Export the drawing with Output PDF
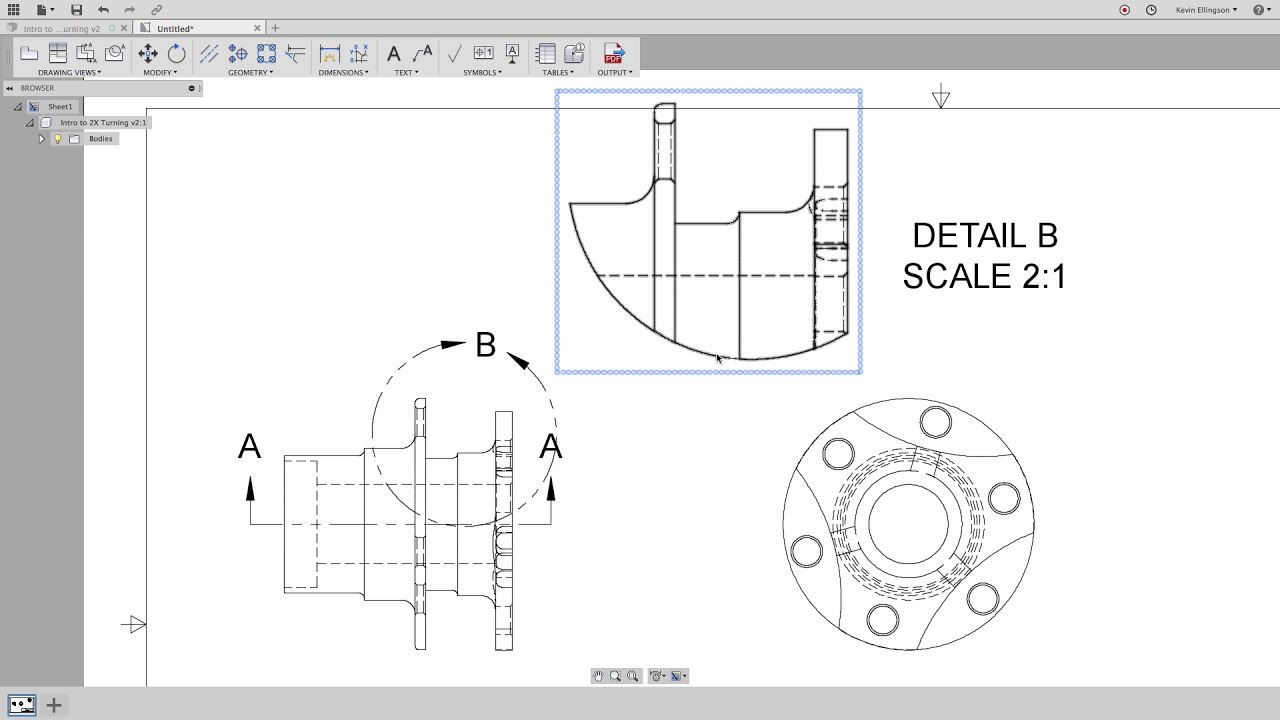The height and width of the screenshot is (720, 1280). tap(613, 54)
